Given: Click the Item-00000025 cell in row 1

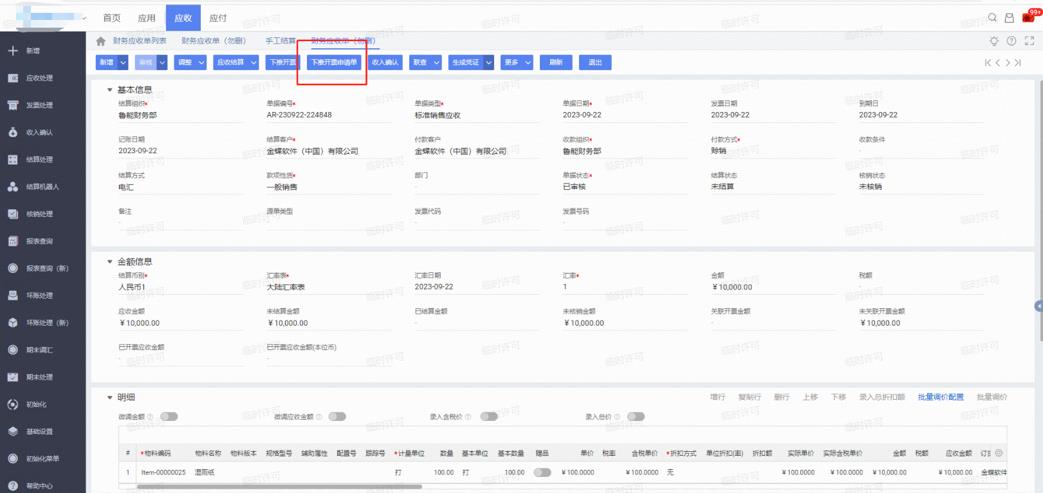Looking at the screenshot, I should (x=163, y=472).
